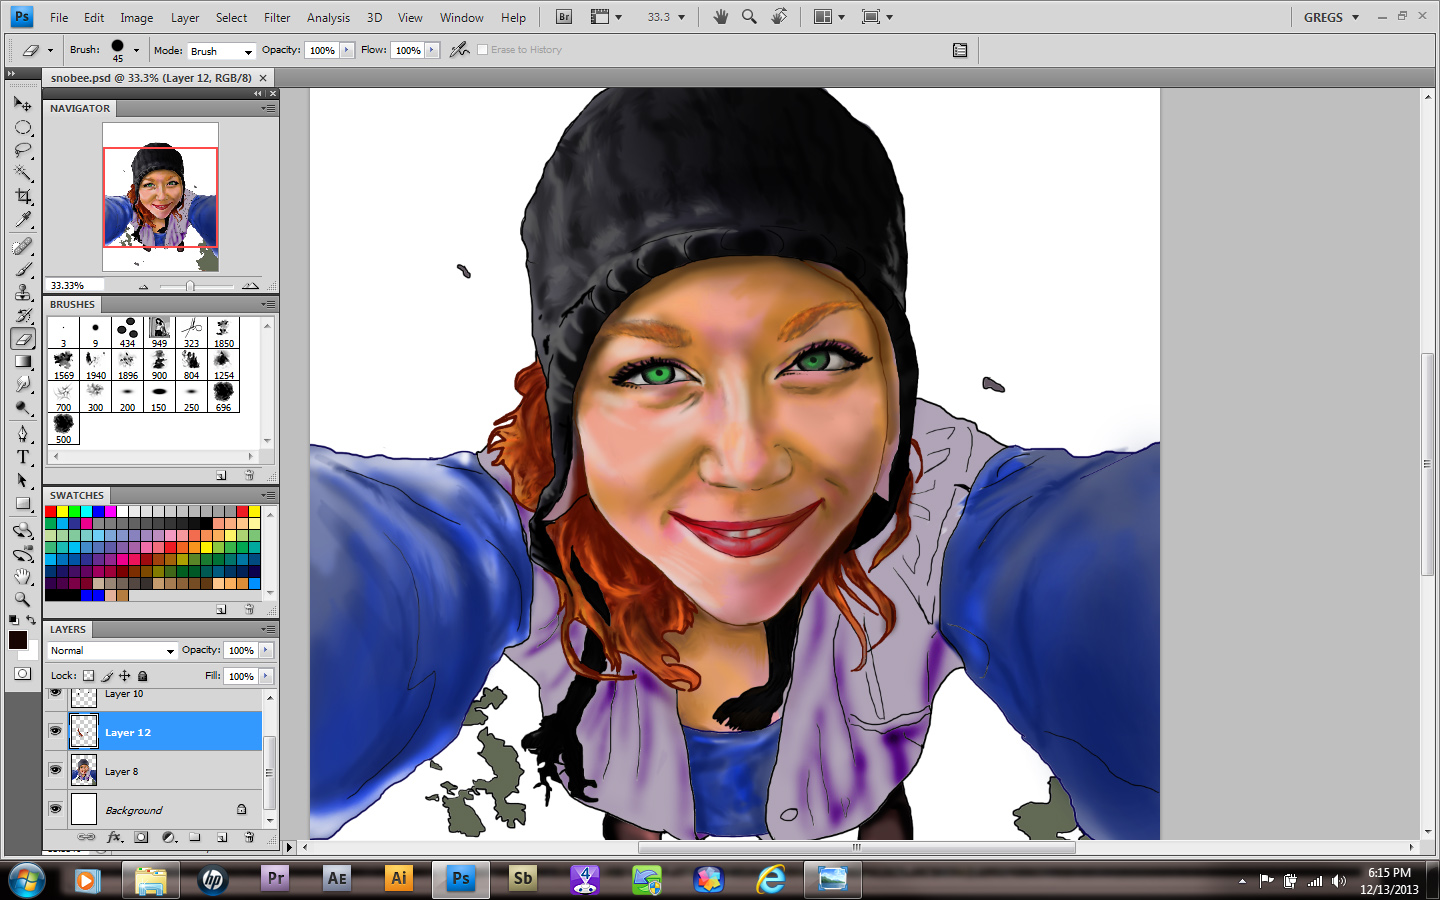The image size is (1440, 900).
Task: Click the 1850 brush preset
Action: [x=223, y=332]
